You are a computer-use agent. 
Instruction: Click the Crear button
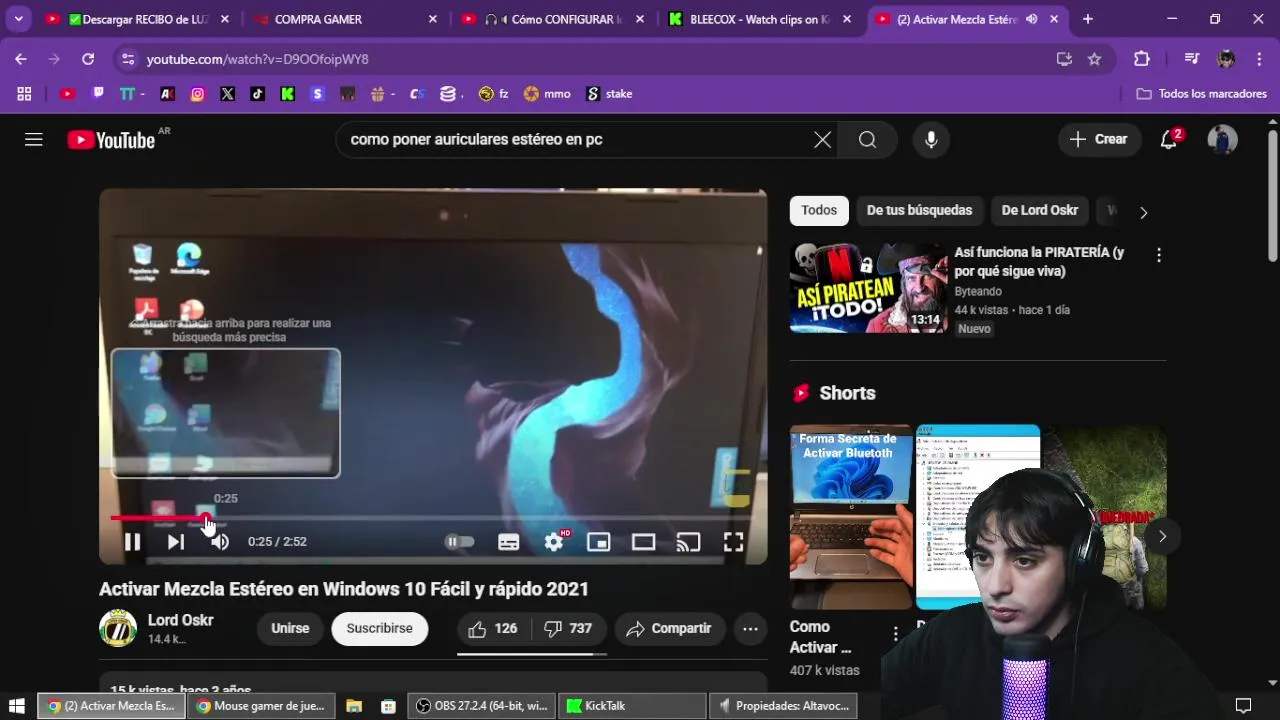[x=1098, y=140]
